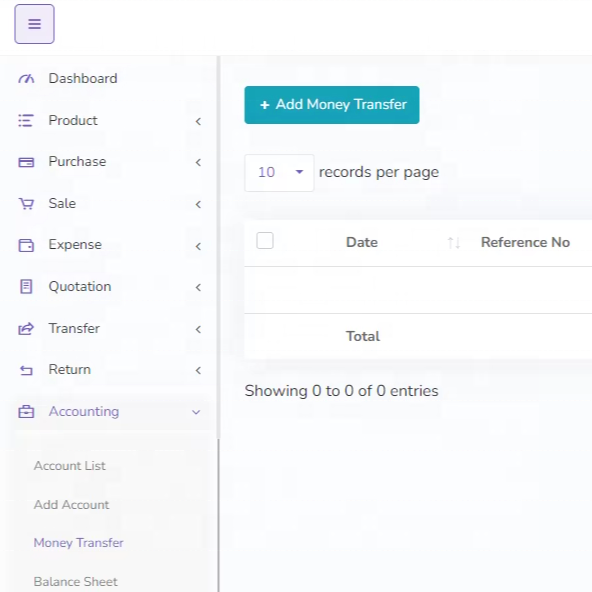Screen dimensions: 592x592
Task: Expand the Product menu chevron
Action: (198, 121)
